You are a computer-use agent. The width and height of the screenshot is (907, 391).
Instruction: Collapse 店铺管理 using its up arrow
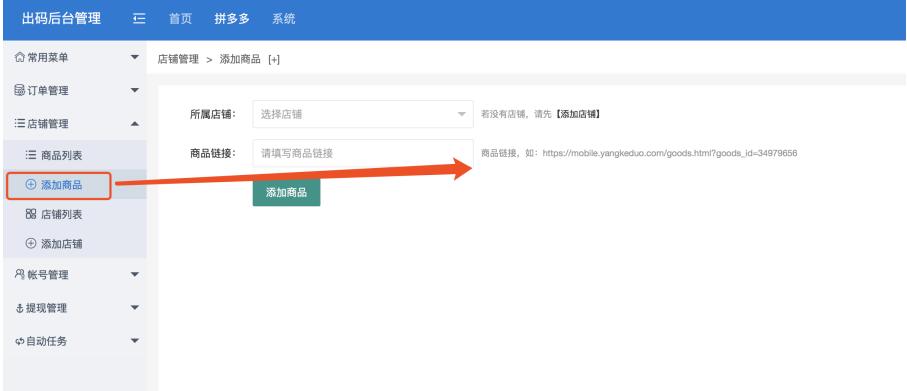(x=135, y=123)
